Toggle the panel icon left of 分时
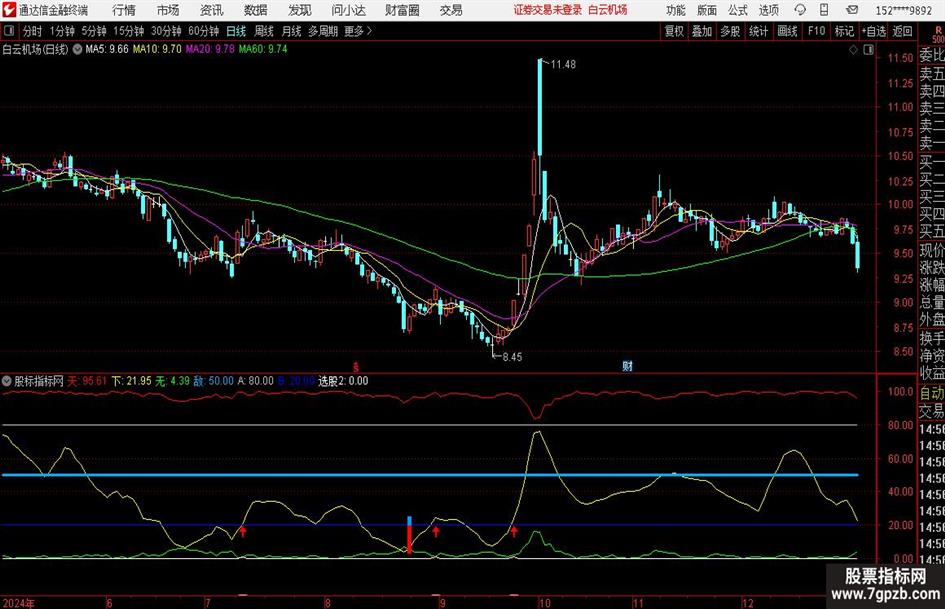The image size is (945, 609). pyautogui.click(x=10, y=31)
